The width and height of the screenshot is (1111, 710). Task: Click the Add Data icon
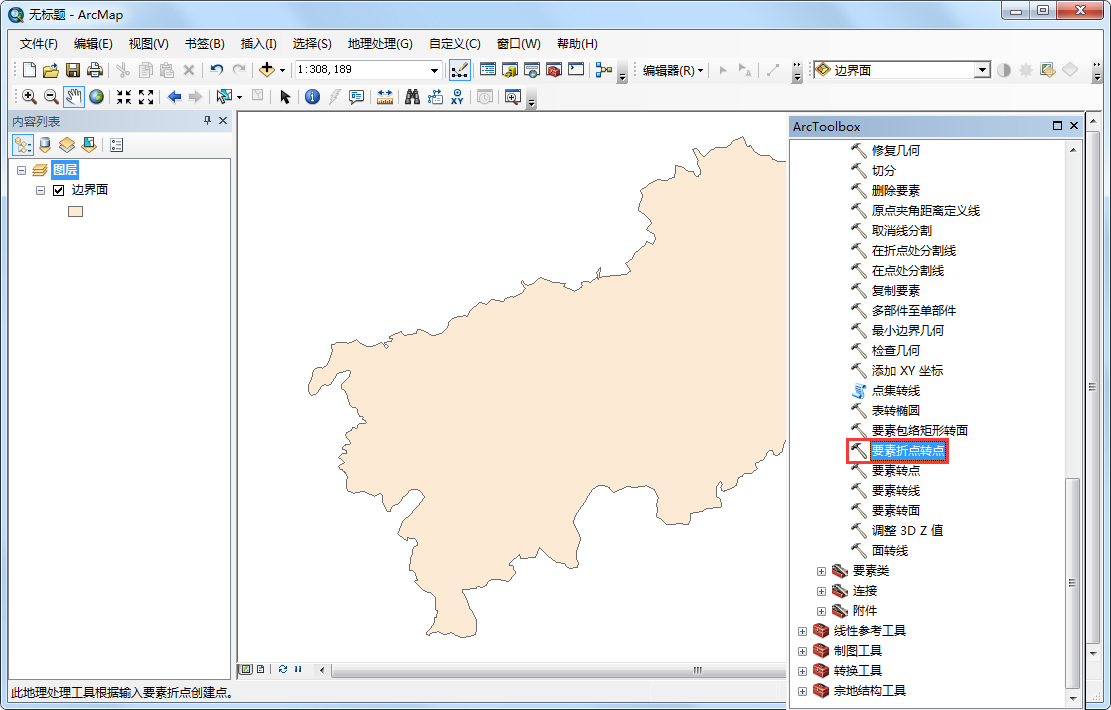click(267, 69)
